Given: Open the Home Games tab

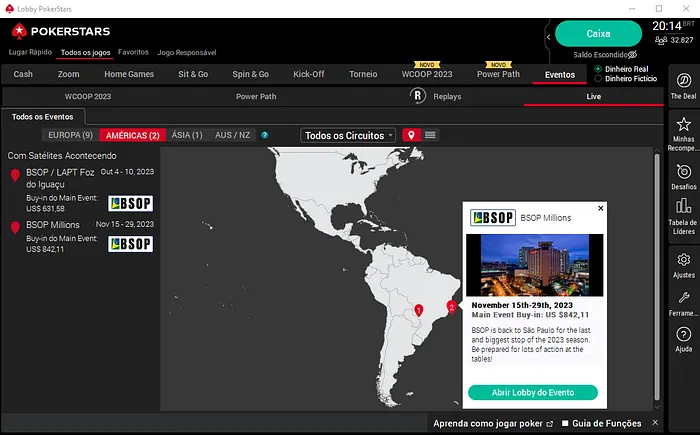Looking at the screenshot, I should pos(129,74).
